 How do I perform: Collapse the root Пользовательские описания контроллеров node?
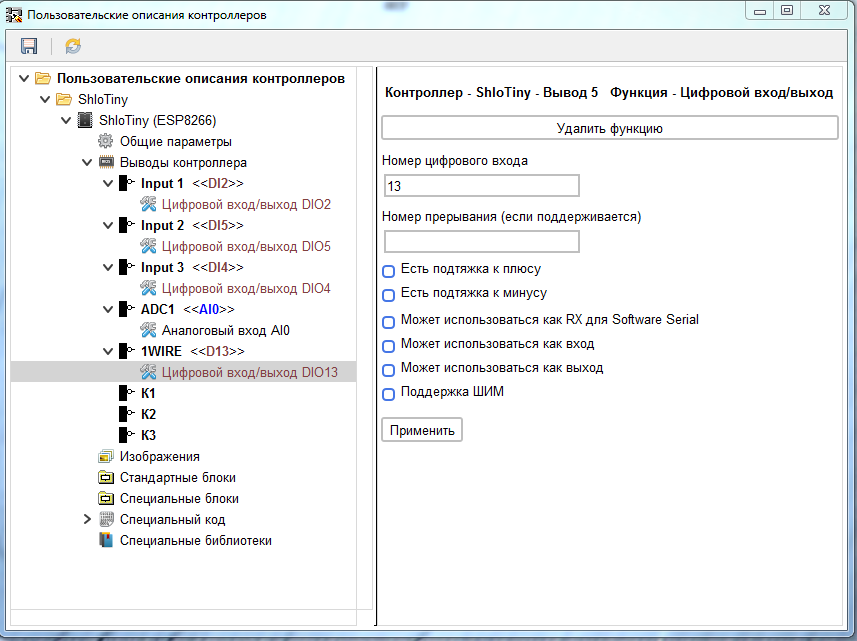point(24,79)
